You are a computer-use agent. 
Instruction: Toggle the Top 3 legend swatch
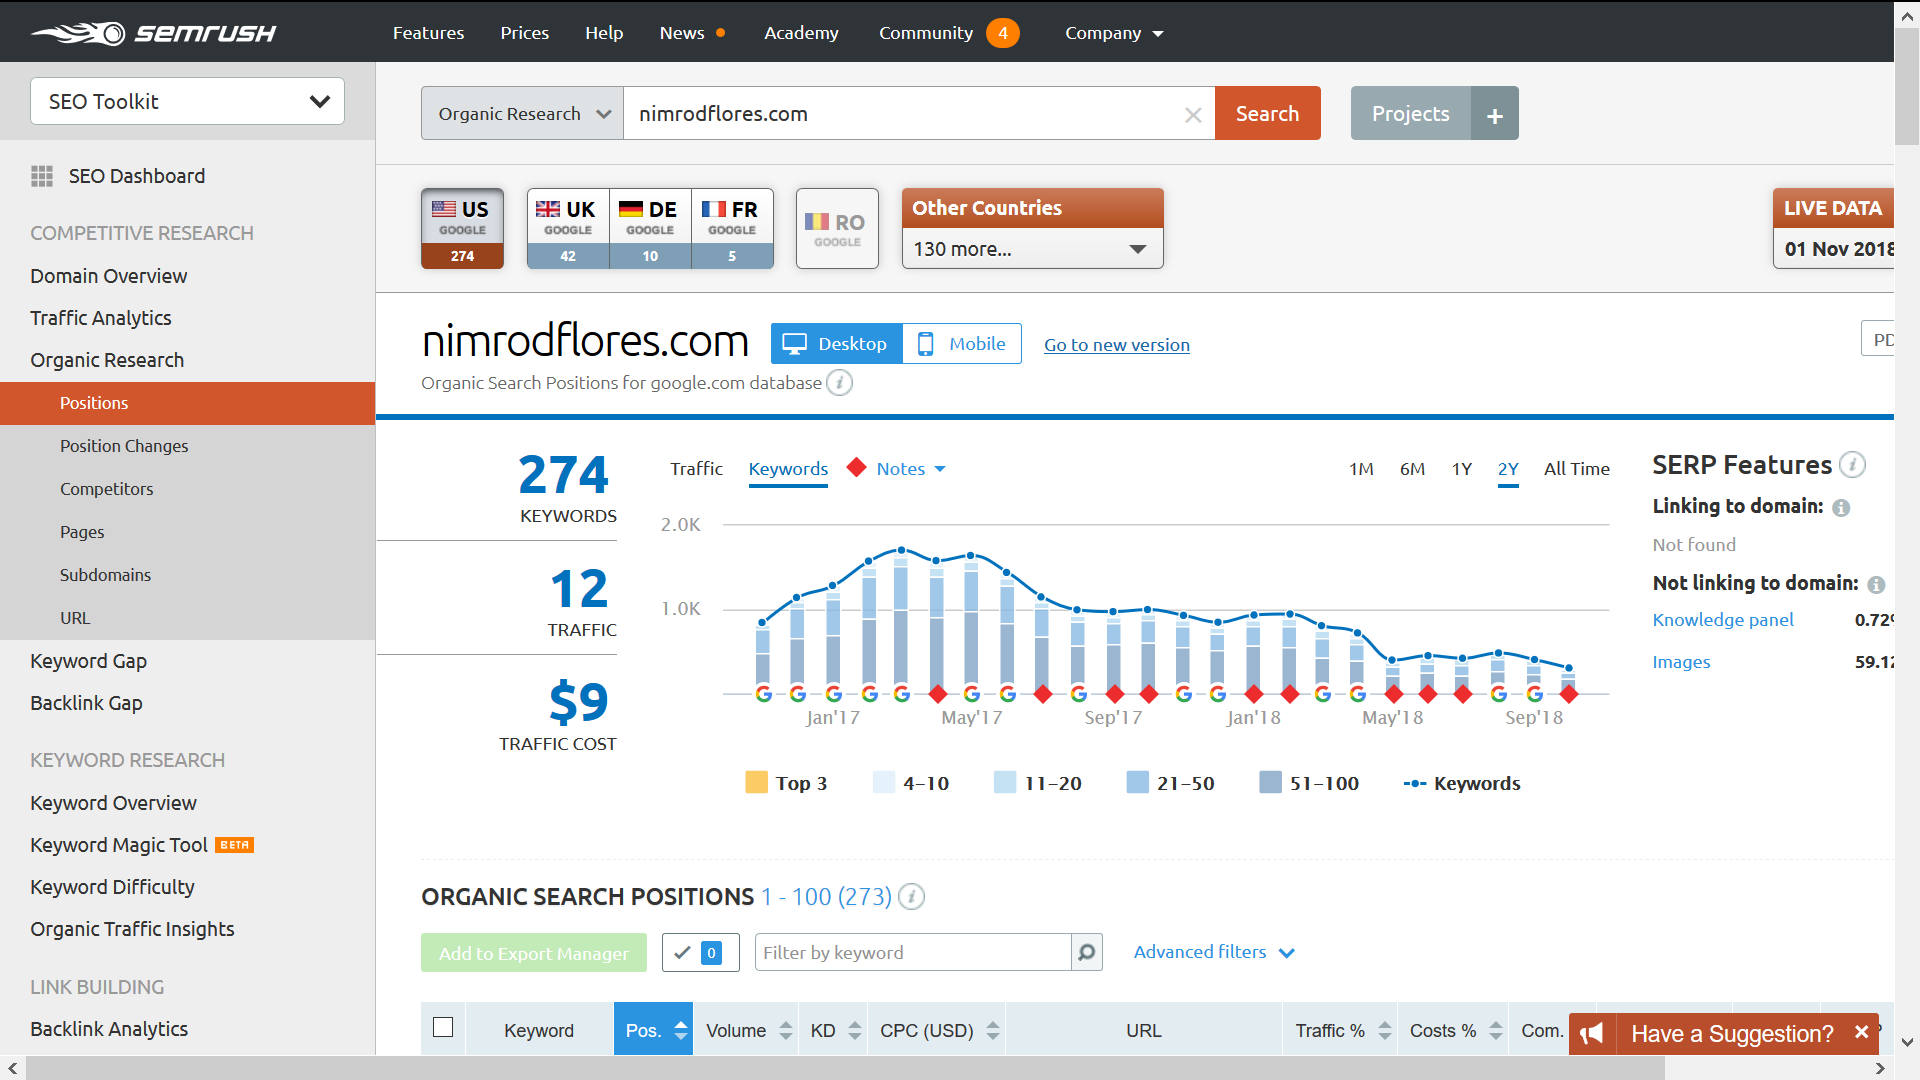click(x=756, y=782)
